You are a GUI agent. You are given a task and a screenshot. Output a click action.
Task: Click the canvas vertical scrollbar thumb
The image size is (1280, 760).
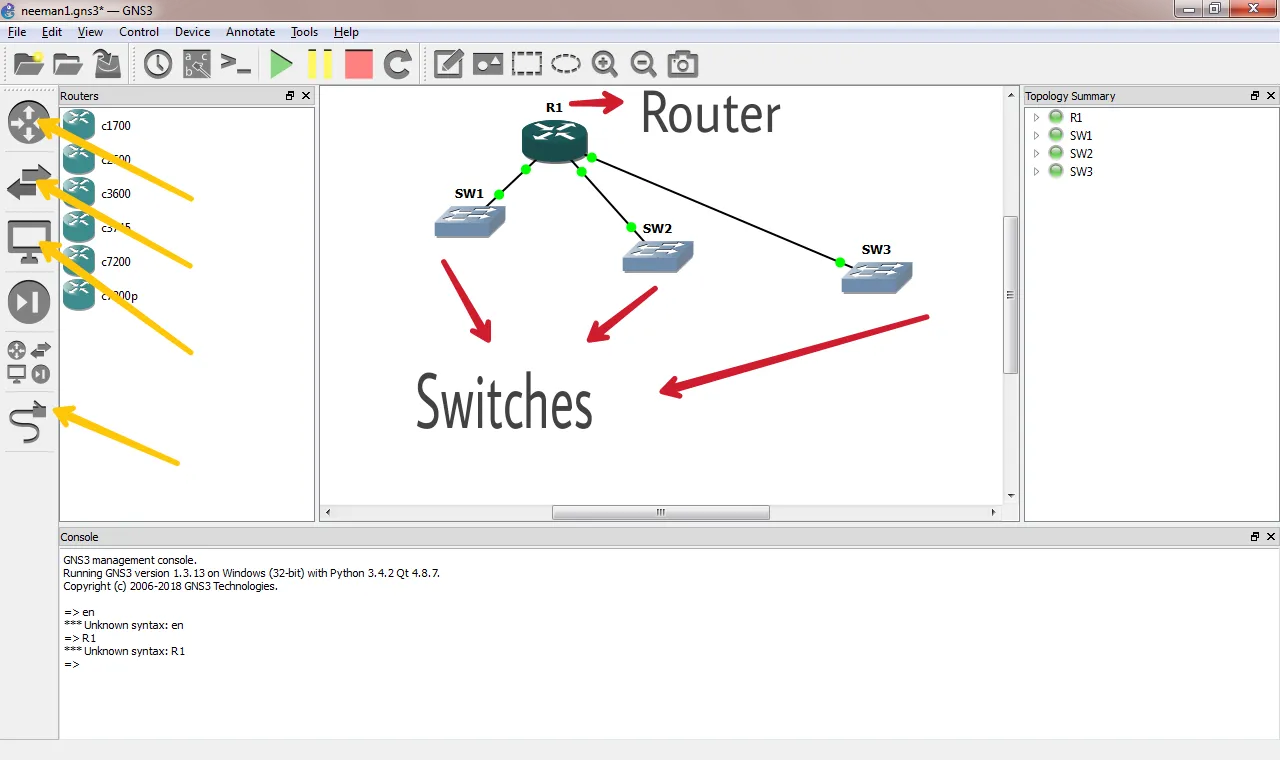tap(1010, 295)
